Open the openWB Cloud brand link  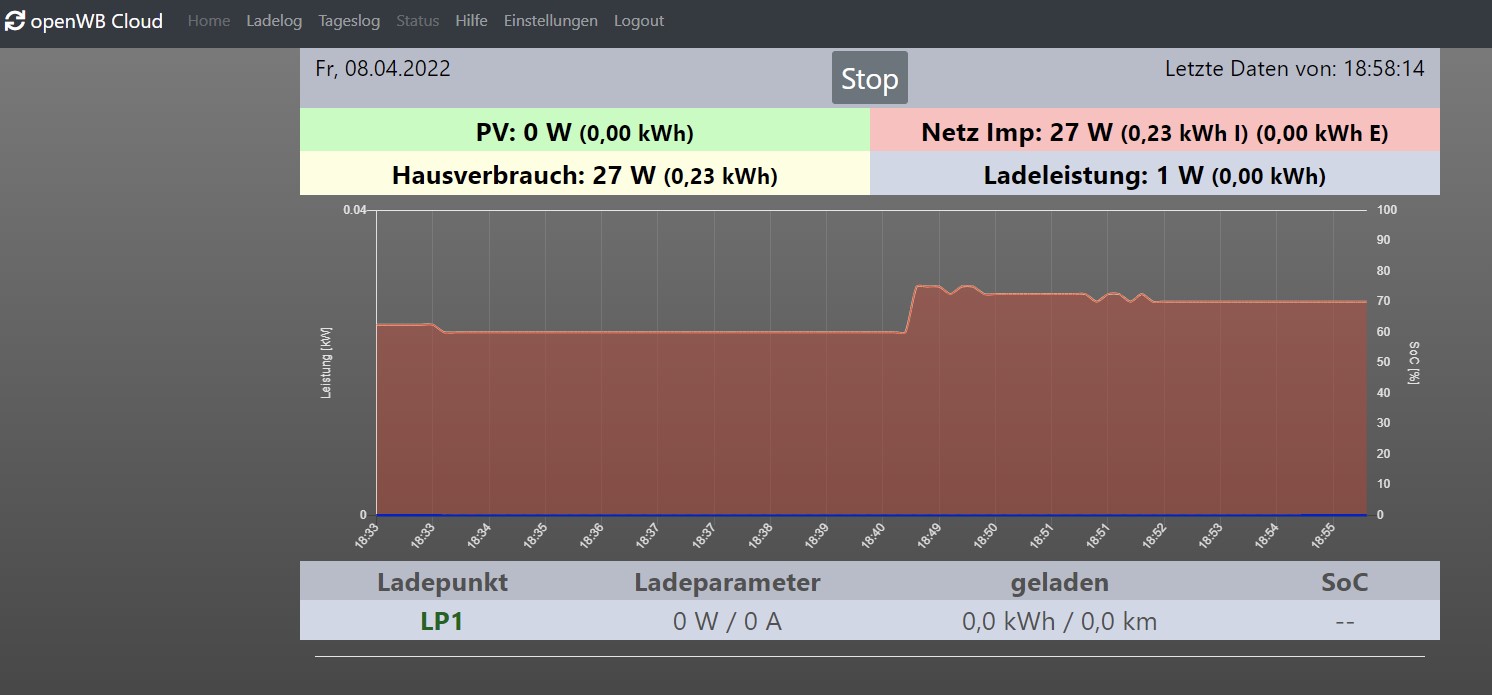84,21
